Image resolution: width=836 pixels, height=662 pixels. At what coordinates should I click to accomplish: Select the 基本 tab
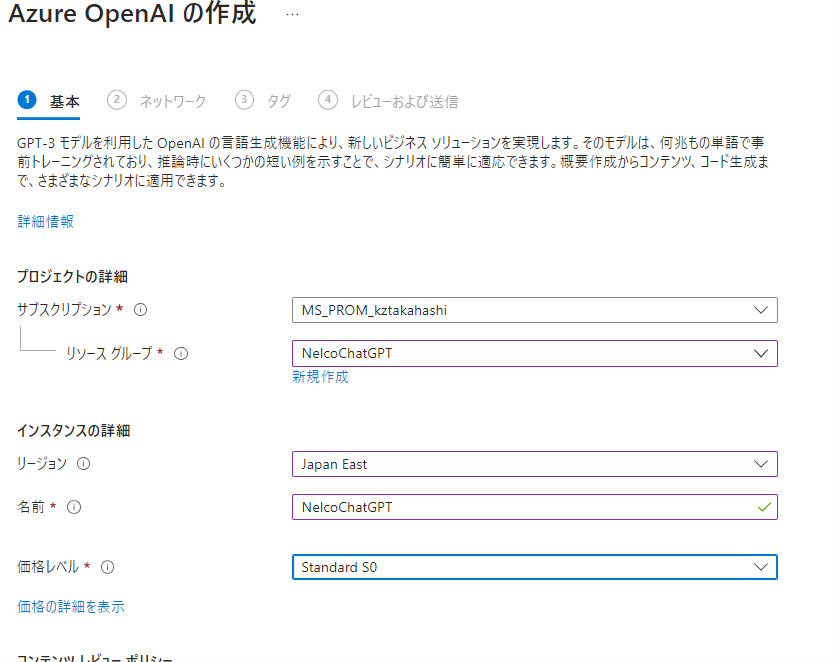pyautogui.click(x=65, y=101)
